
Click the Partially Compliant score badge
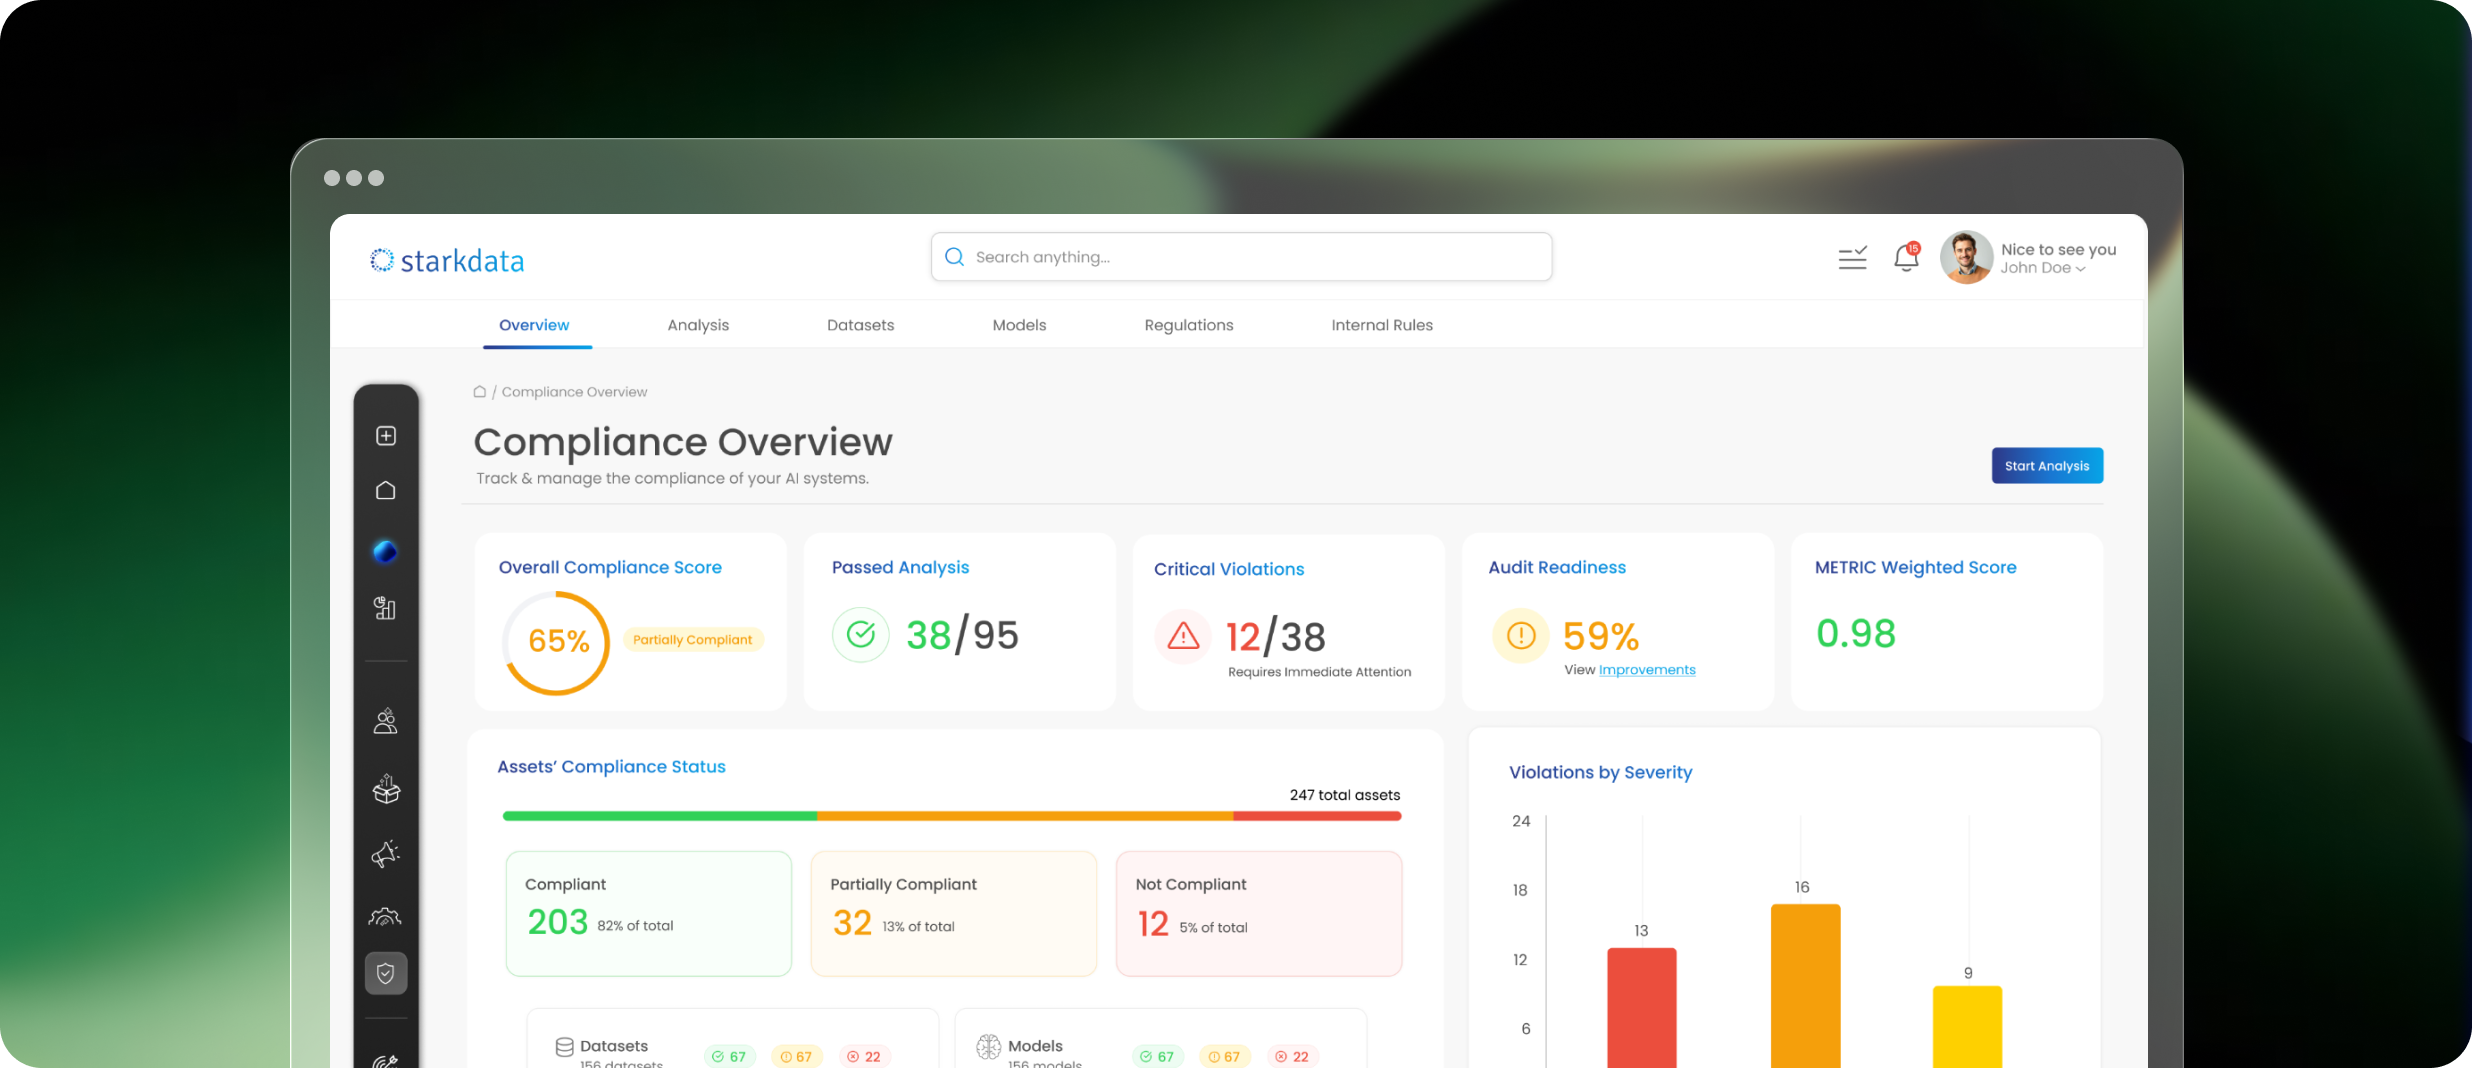click(693, 640)
